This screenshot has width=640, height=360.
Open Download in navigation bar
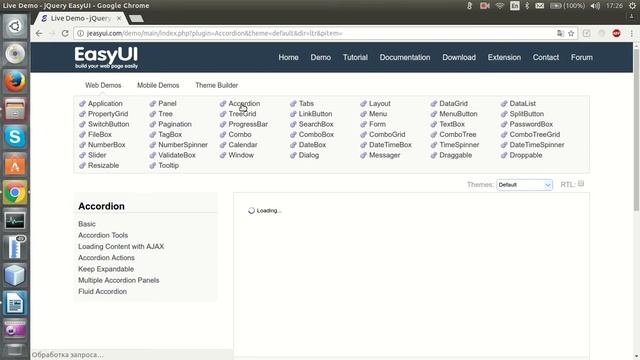459,58
